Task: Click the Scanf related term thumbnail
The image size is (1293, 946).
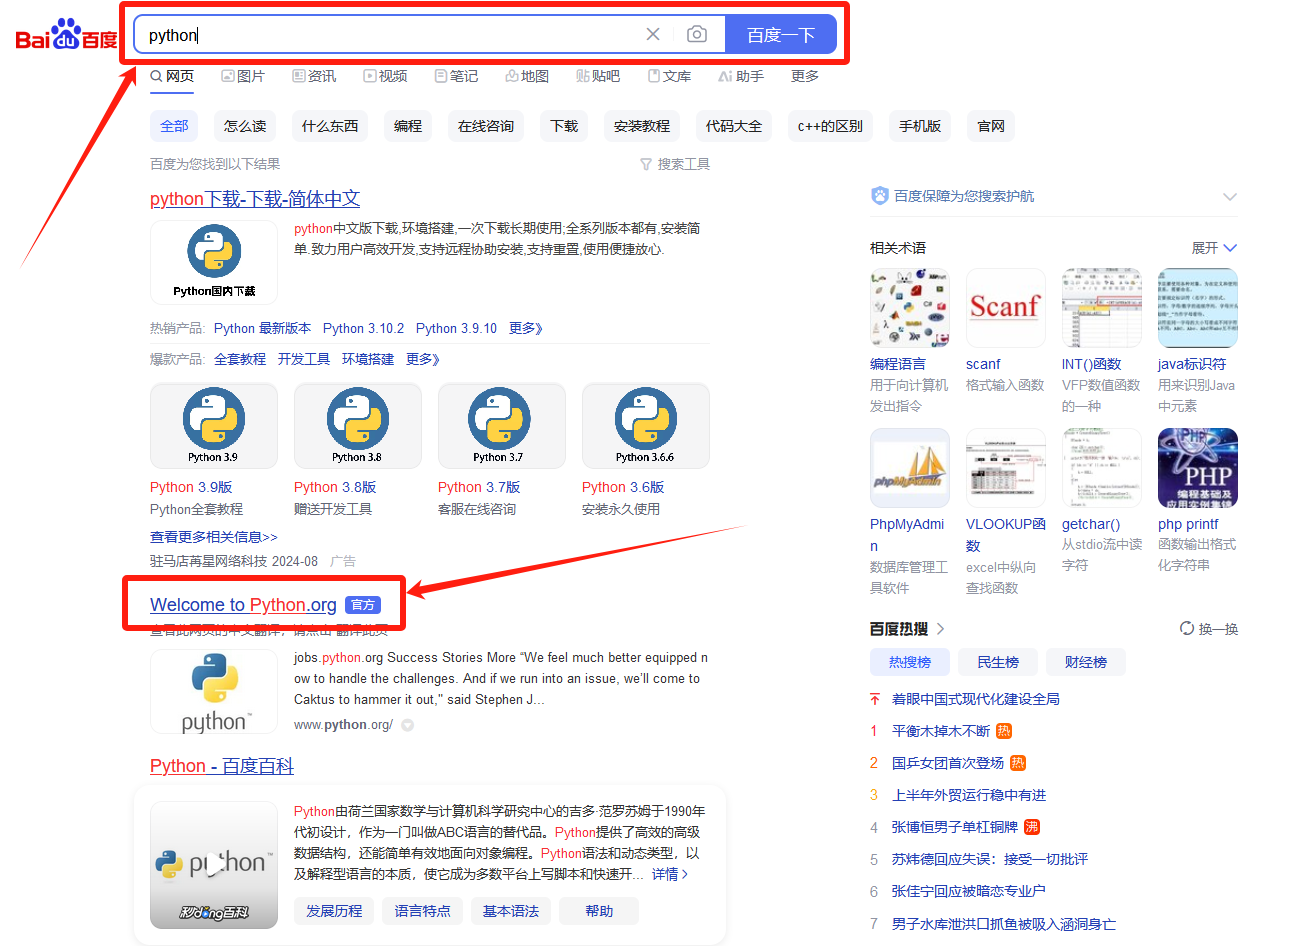Action: coord(1006,308)
